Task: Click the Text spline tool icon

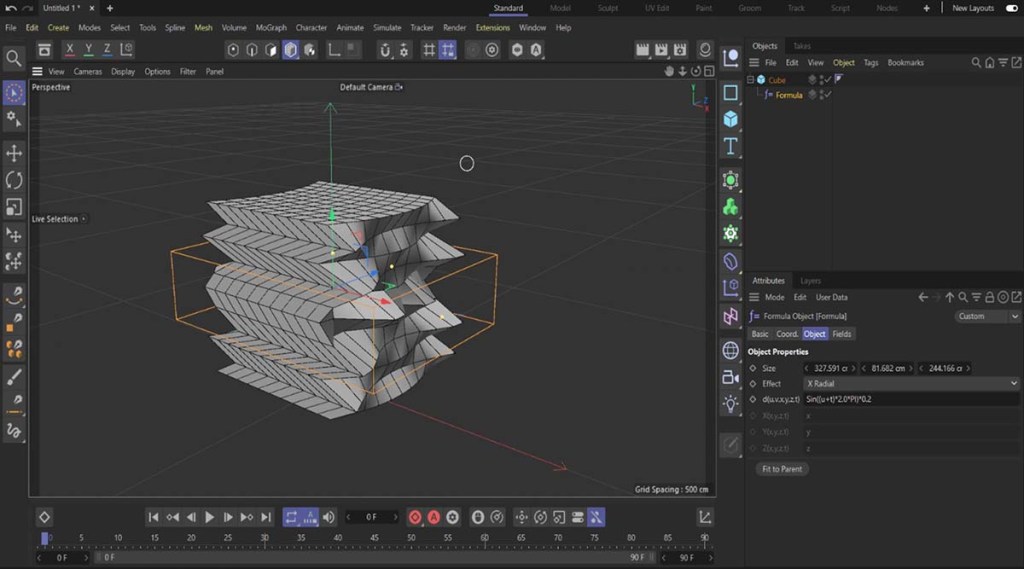Action: (731, 147)
